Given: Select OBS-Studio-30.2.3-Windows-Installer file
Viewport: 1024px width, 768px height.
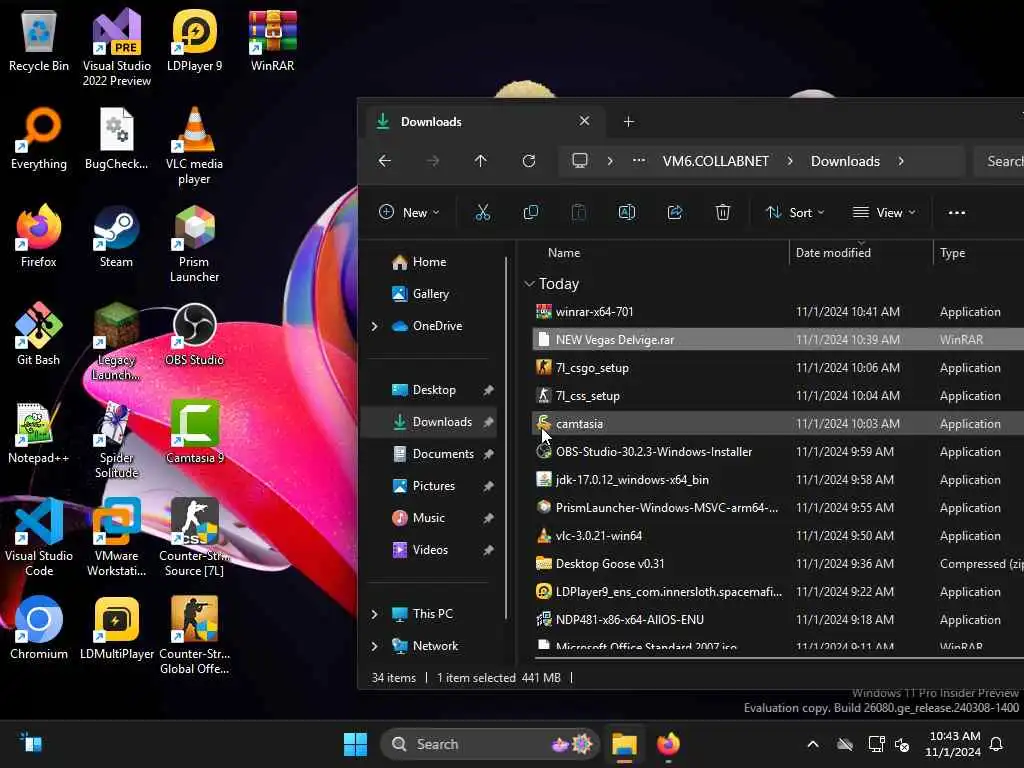Looking at the screenshot, I should (x=778, y=451).
